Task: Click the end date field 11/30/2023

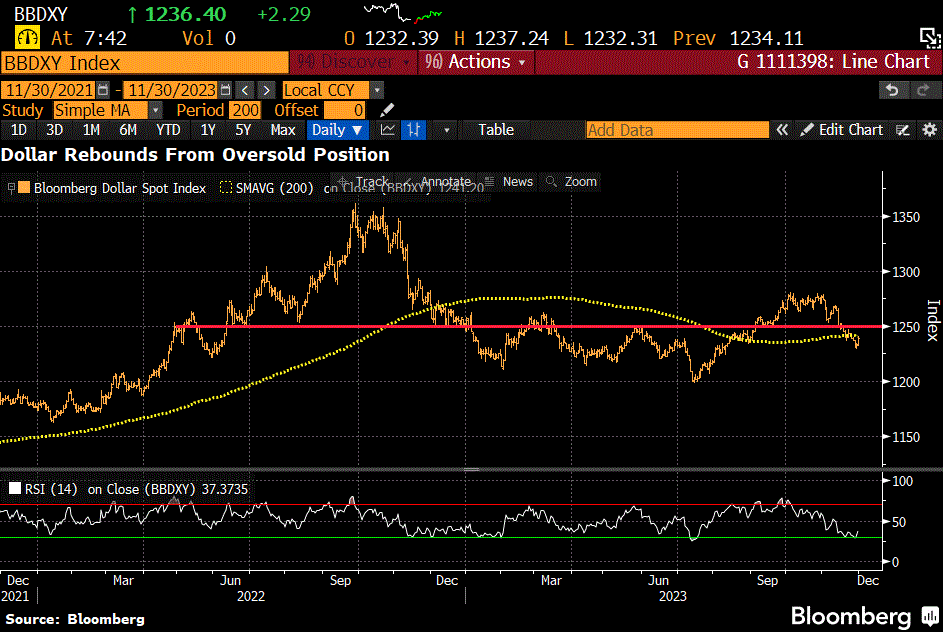Action: 172,90
